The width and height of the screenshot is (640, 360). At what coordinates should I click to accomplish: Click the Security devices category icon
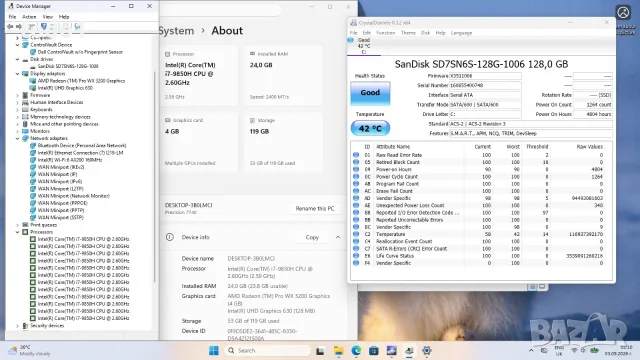click(x=25, y=326)
